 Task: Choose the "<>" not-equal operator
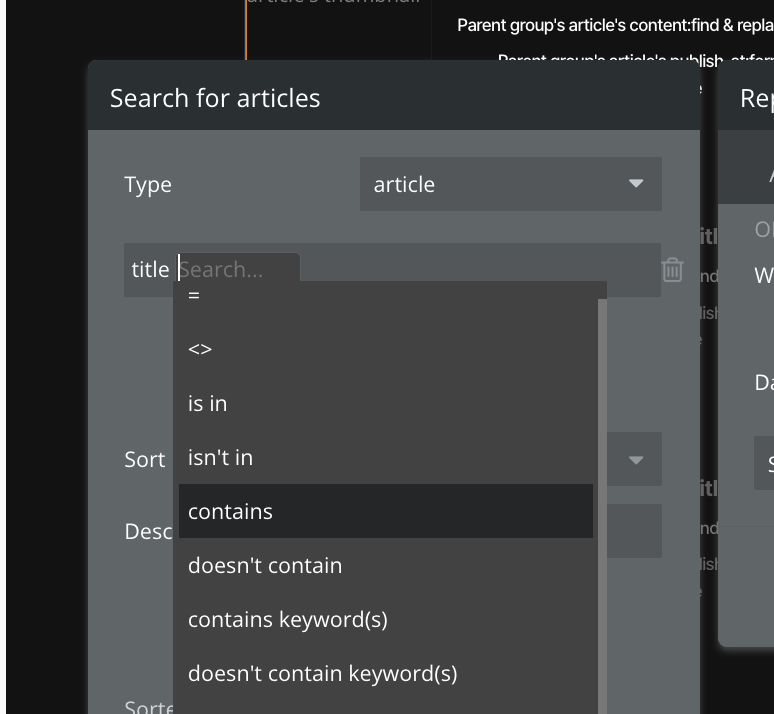(x=200, y=350)
